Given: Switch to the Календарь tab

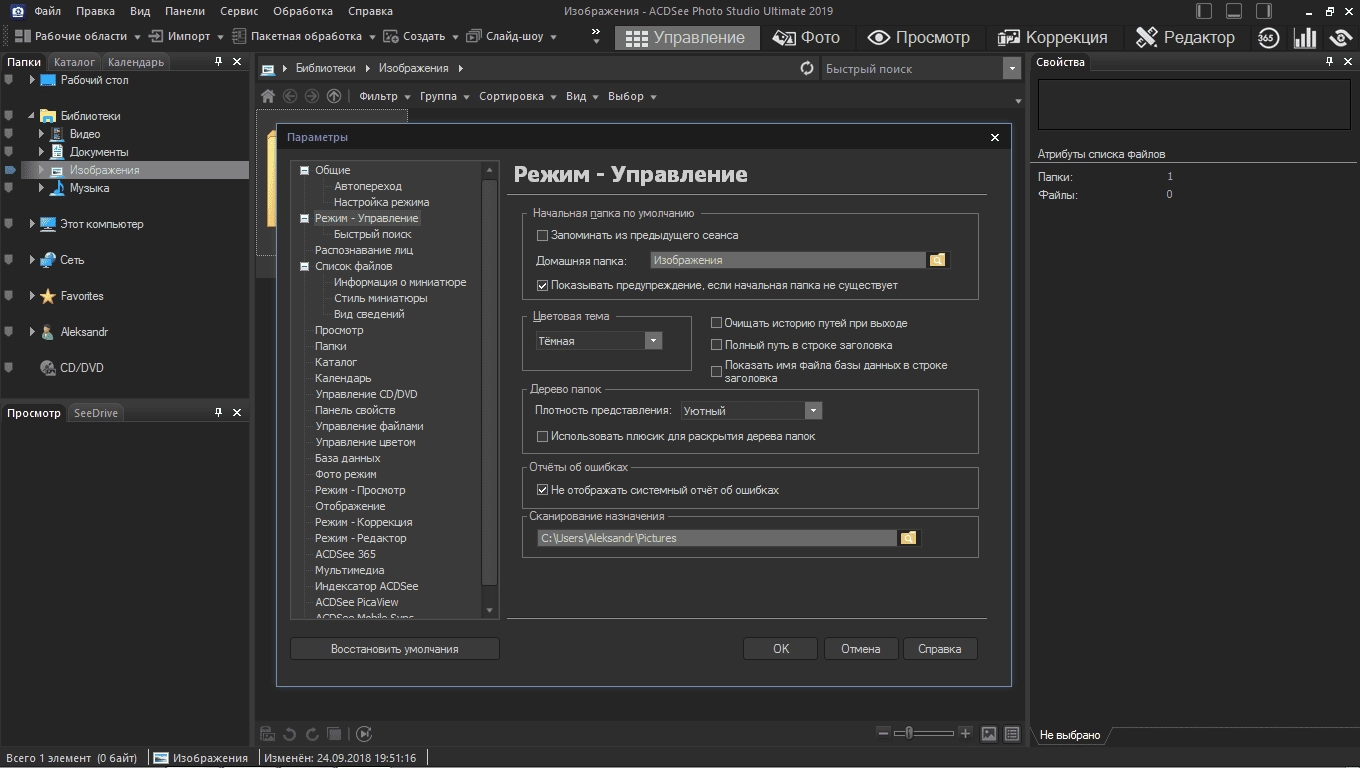Looking at the screenshot, I should (136, 62).
